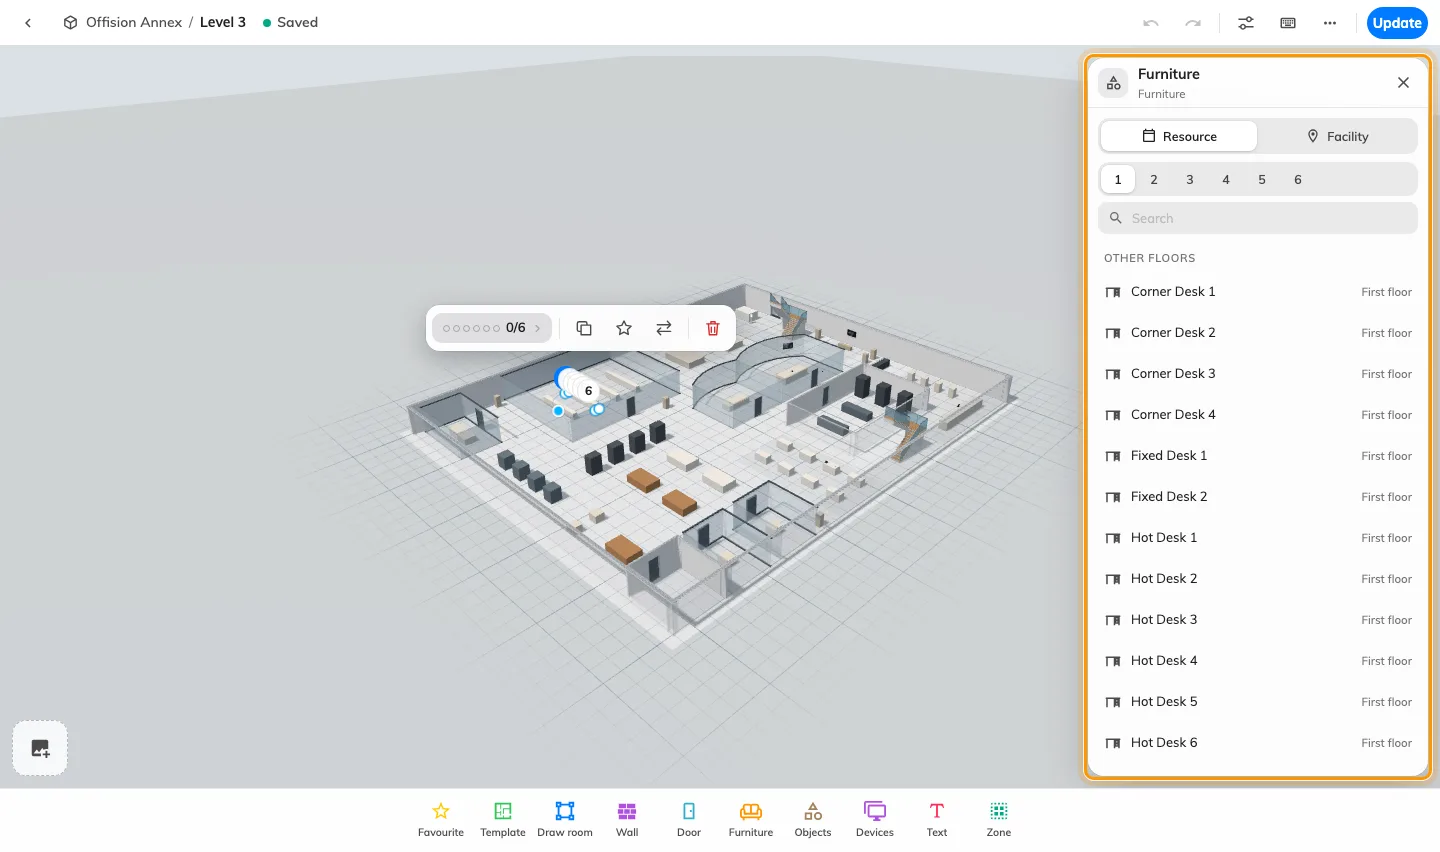Select the Zone tool
This screenshot has height=852, width=1440.
coord(999,819)
